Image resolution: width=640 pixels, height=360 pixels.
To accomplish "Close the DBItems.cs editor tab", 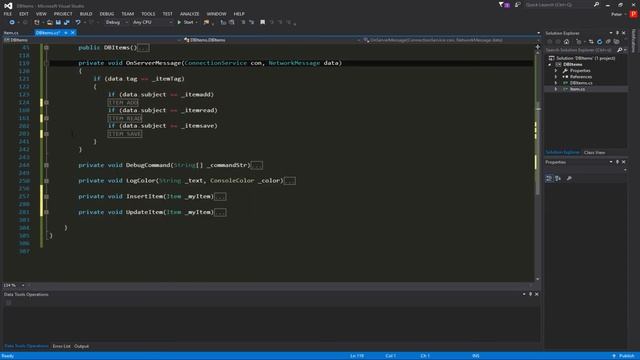I will tap(73, 33).
